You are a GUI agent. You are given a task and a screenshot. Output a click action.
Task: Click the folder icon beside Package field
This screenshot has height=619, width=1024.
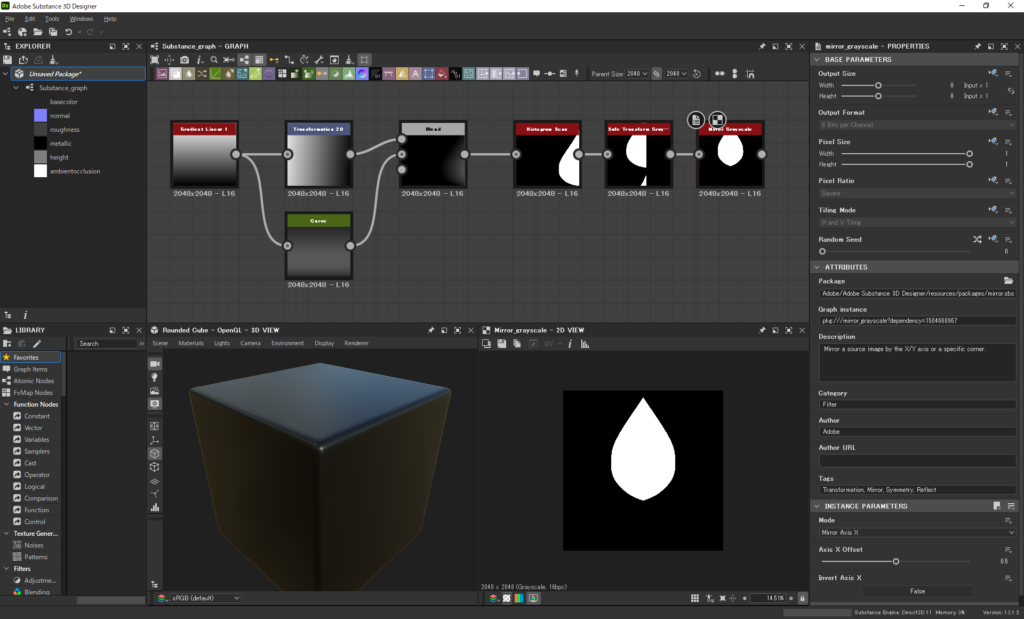(1008, 281)
